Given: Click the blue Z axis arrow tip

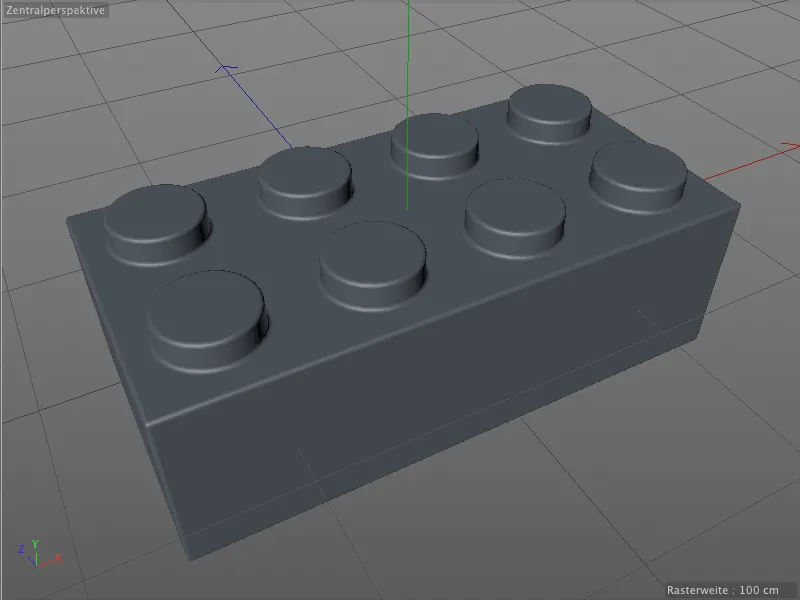Looking at the screenshot, I should tap(226, 68).
